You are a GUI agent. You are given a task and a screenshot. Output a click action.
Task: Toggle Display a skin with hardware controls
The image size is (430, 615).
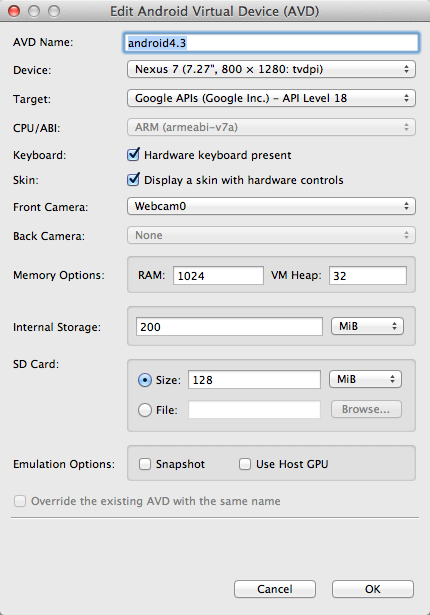coord(133,180)
